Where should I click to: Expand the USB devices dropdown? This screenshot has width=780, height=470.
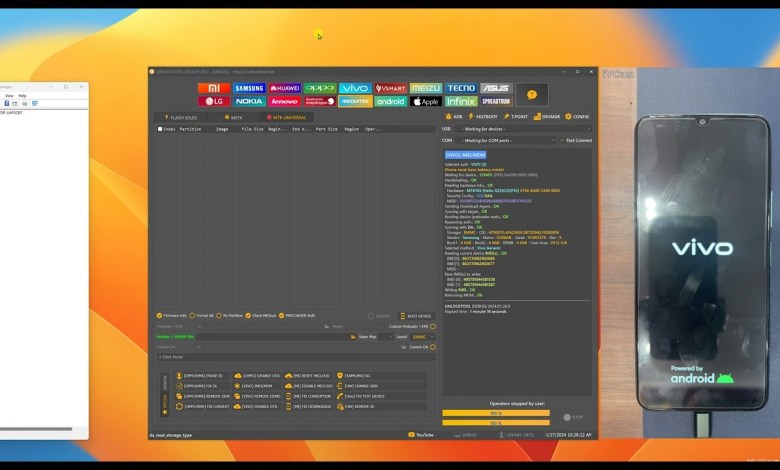click(524, 129)
